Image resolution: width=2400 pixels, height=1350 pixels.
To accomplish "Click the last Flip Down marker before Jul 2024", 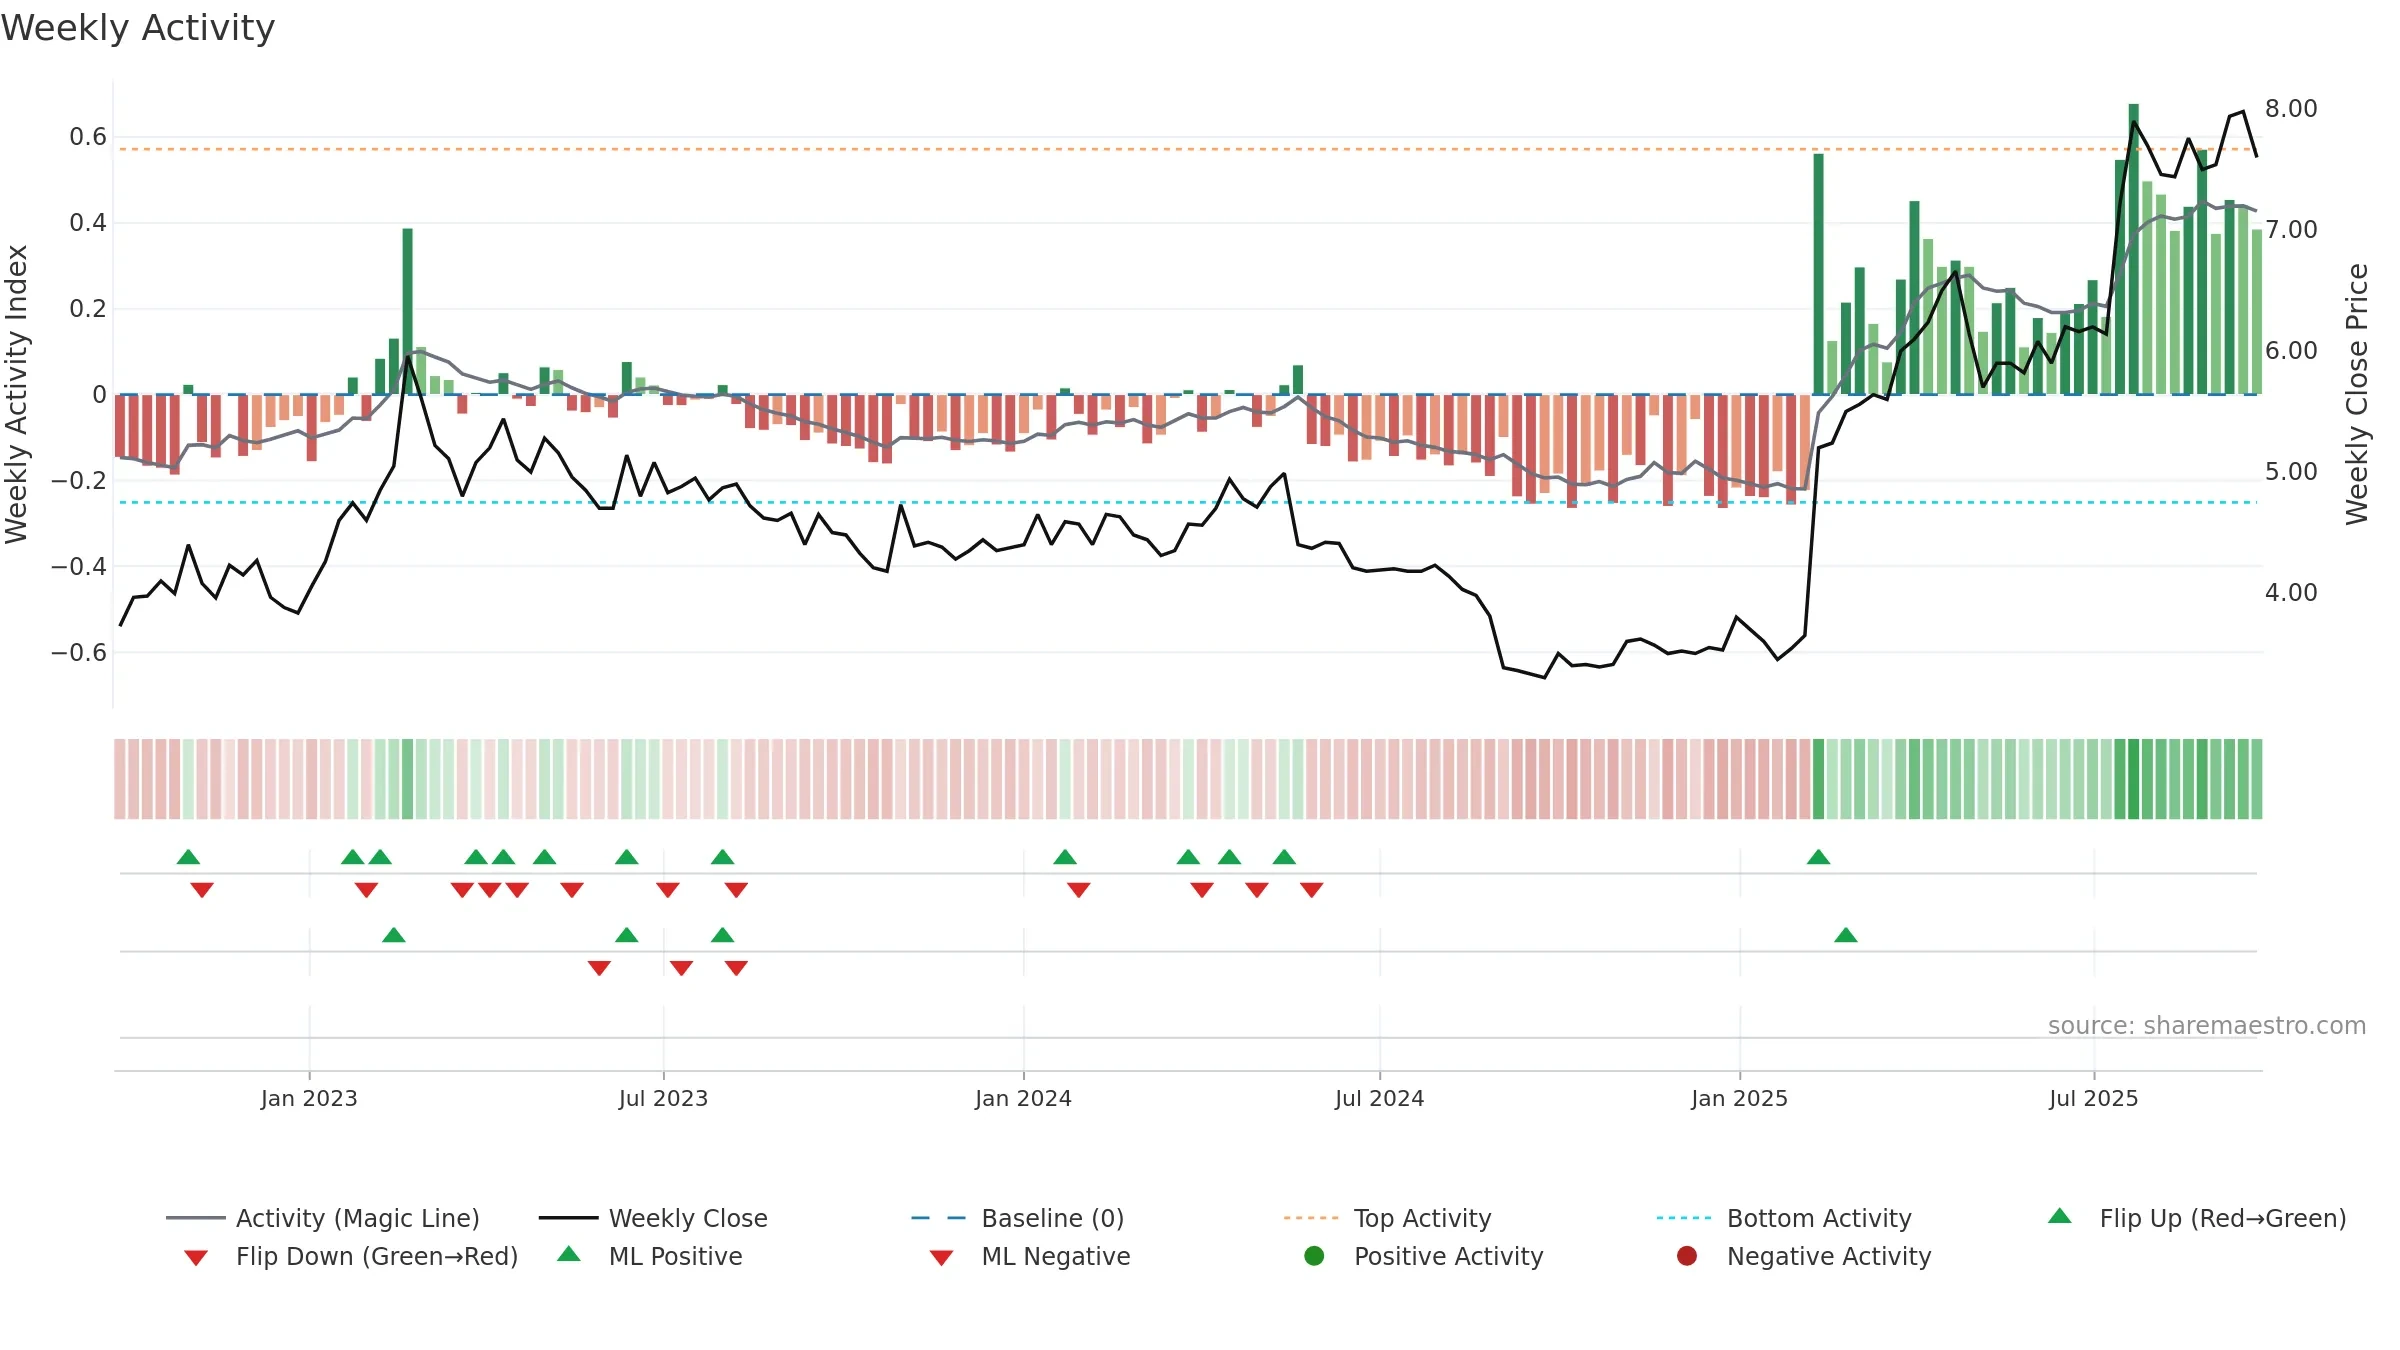I will [1312, 890].
